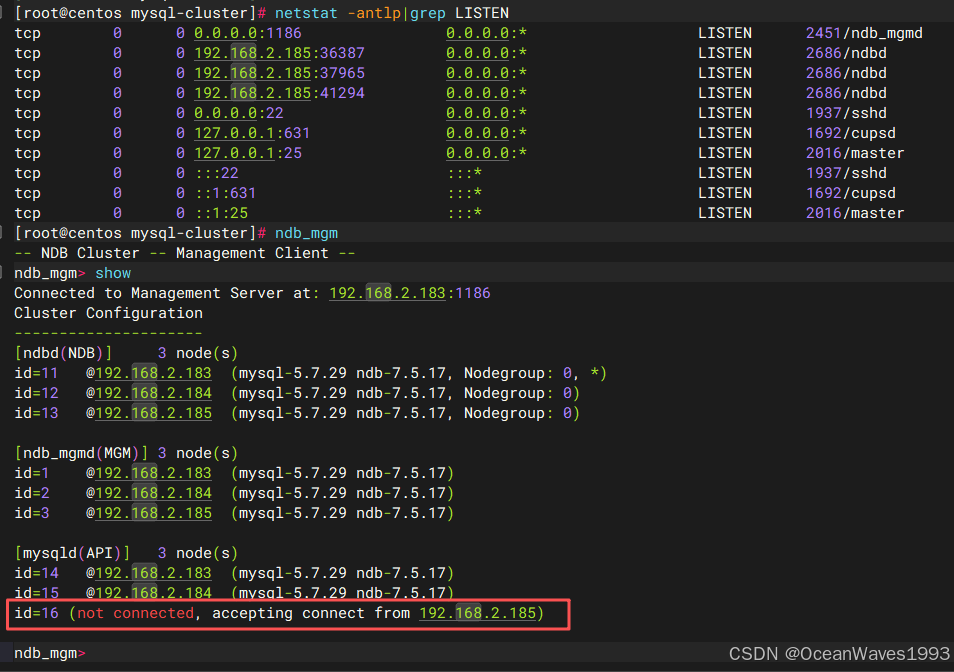Open the id=12 node address 192.168.2.184
Screen dimensions: 954x672
[x=153, y=393]
